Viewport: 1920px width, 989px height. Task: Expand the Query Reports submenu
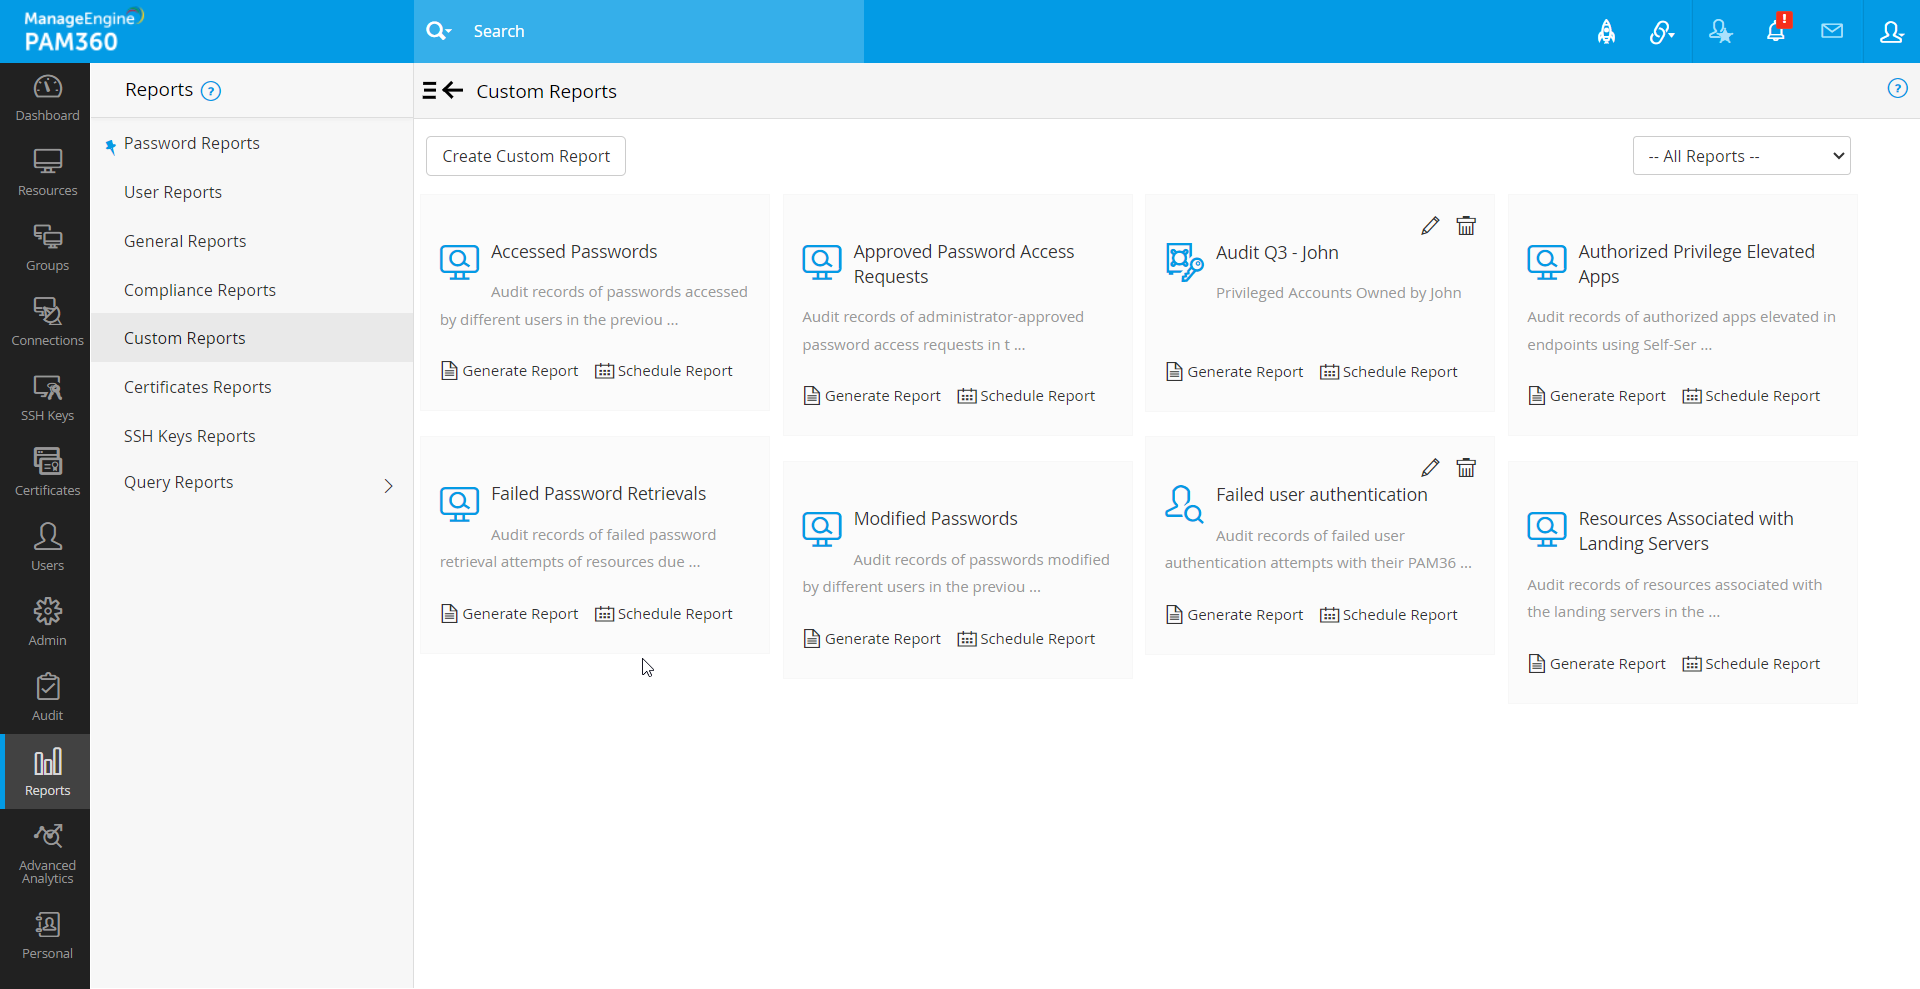tap(388, 486)
